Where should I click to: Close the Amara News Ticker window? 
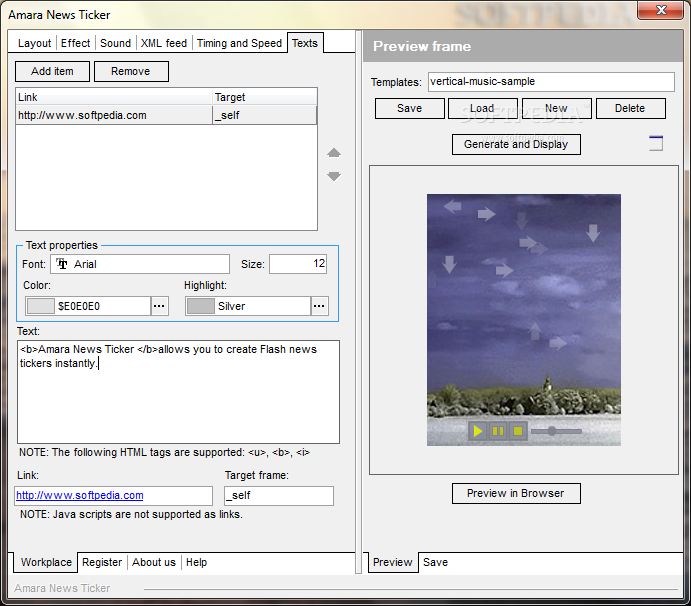[x=660, y=10]
